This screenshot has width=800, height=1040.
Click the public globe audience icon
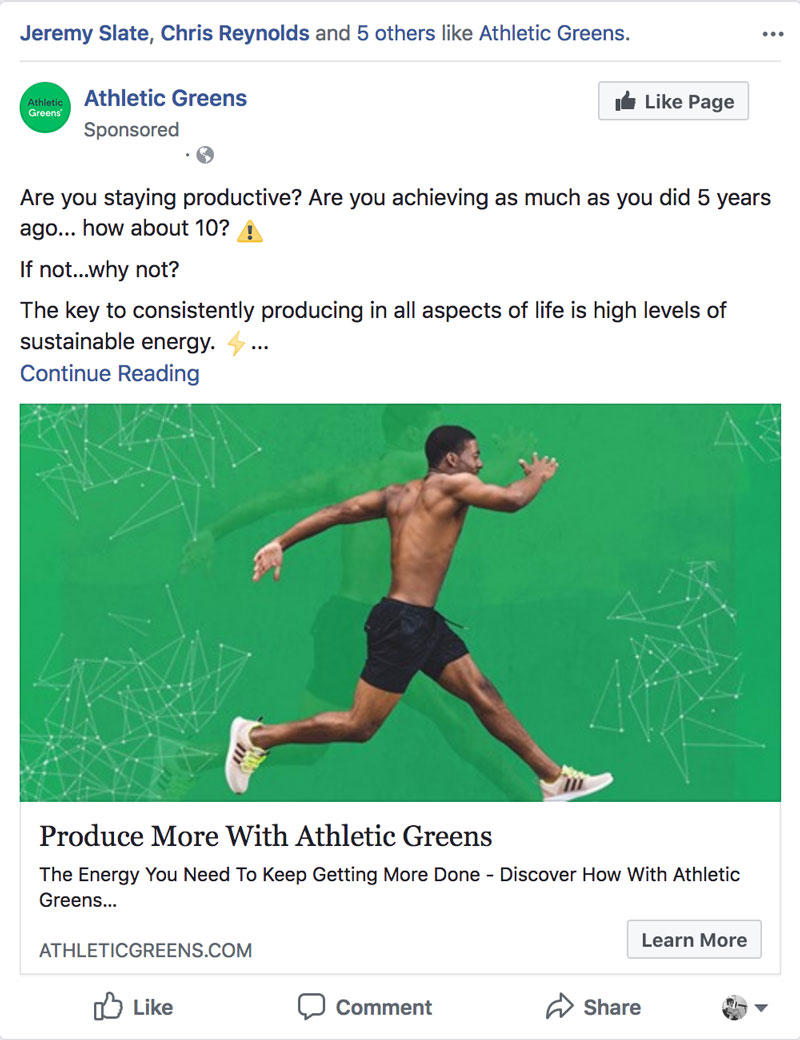pos(205,155)
